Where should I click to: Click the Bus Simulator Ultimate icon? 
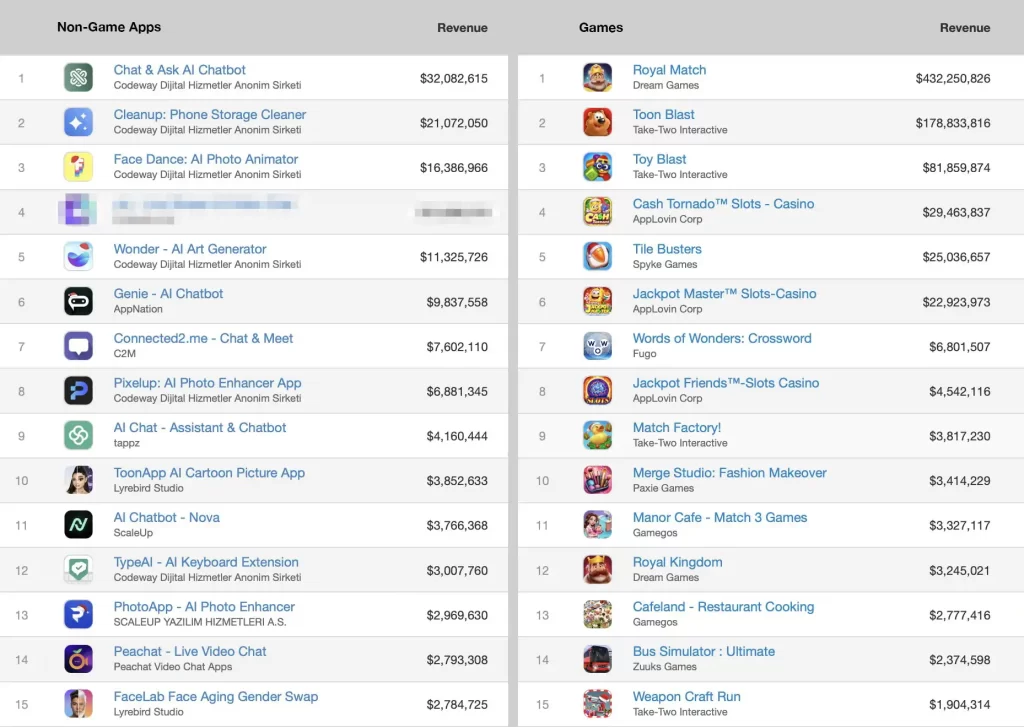597,659
